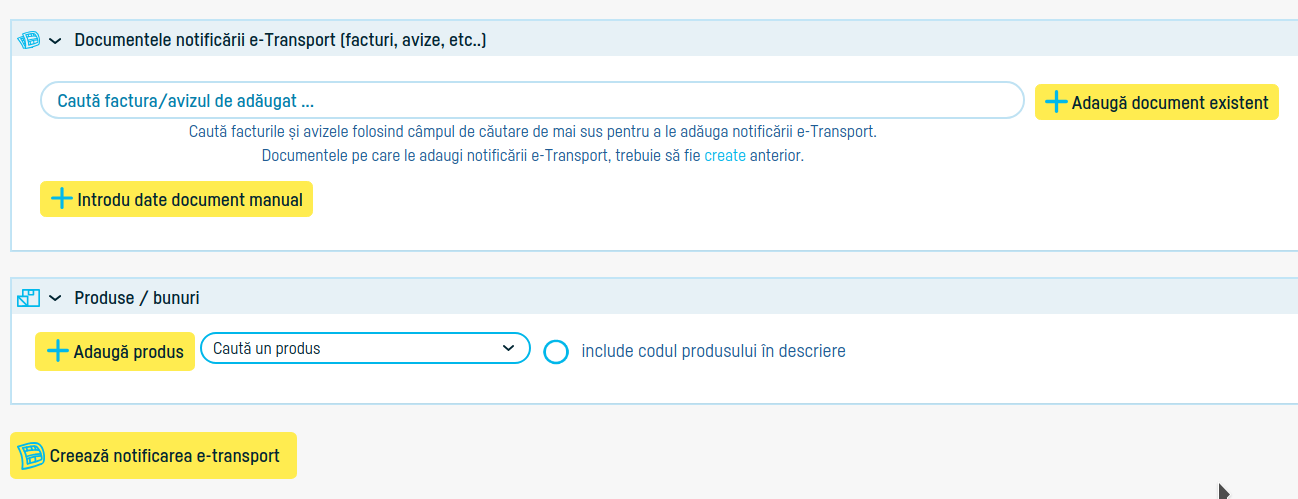1298x499 pixels.
Task: Click the Produse / bunuri section icon
Action: coord(29,298)
